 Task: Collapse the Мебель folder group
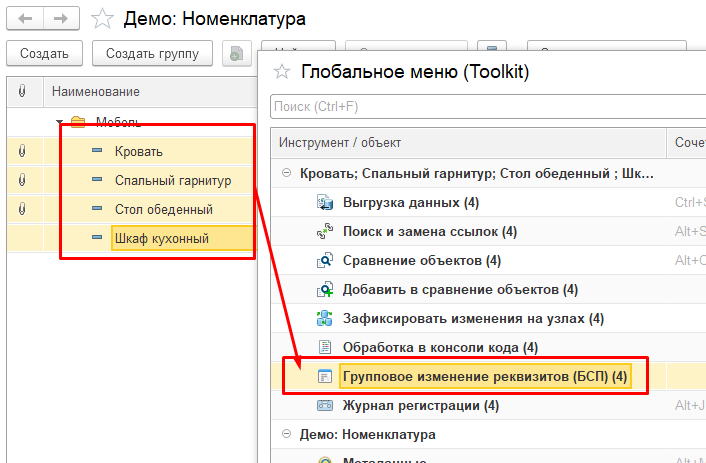60,122
